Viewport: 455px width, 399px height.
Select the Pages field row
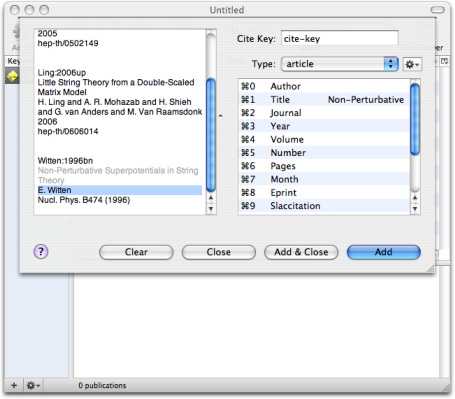pyautogui.click(x=324, y=166)
